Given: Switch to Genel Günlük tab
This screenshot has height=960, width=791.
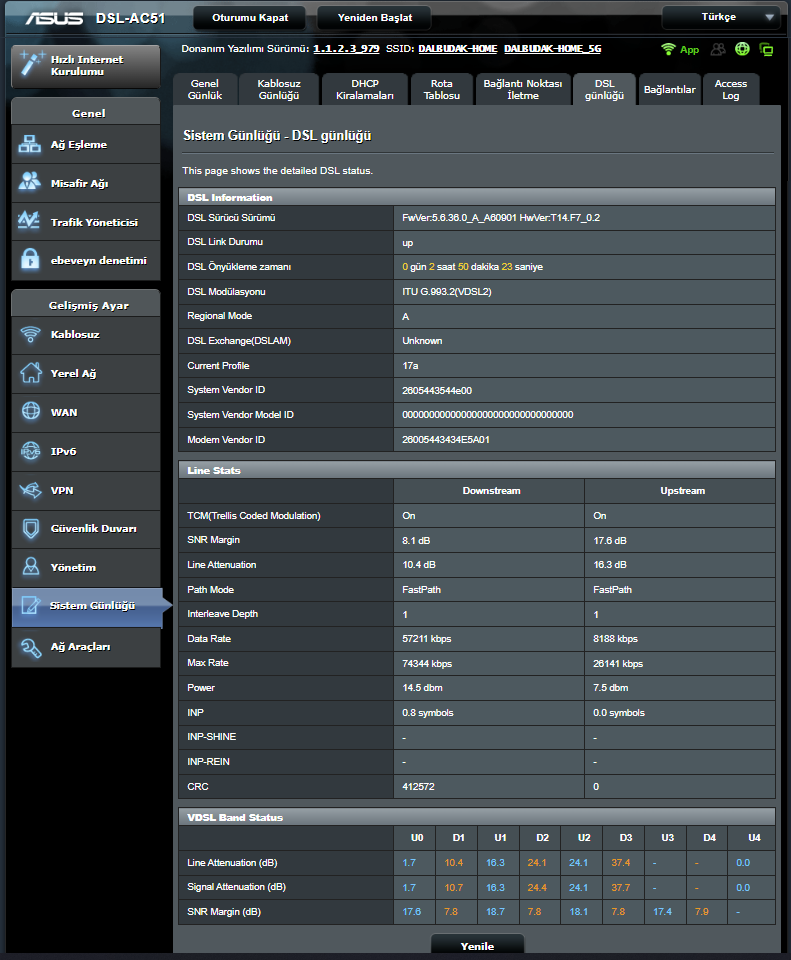Looking at the screenshot, I should click(x=205, y=90).
